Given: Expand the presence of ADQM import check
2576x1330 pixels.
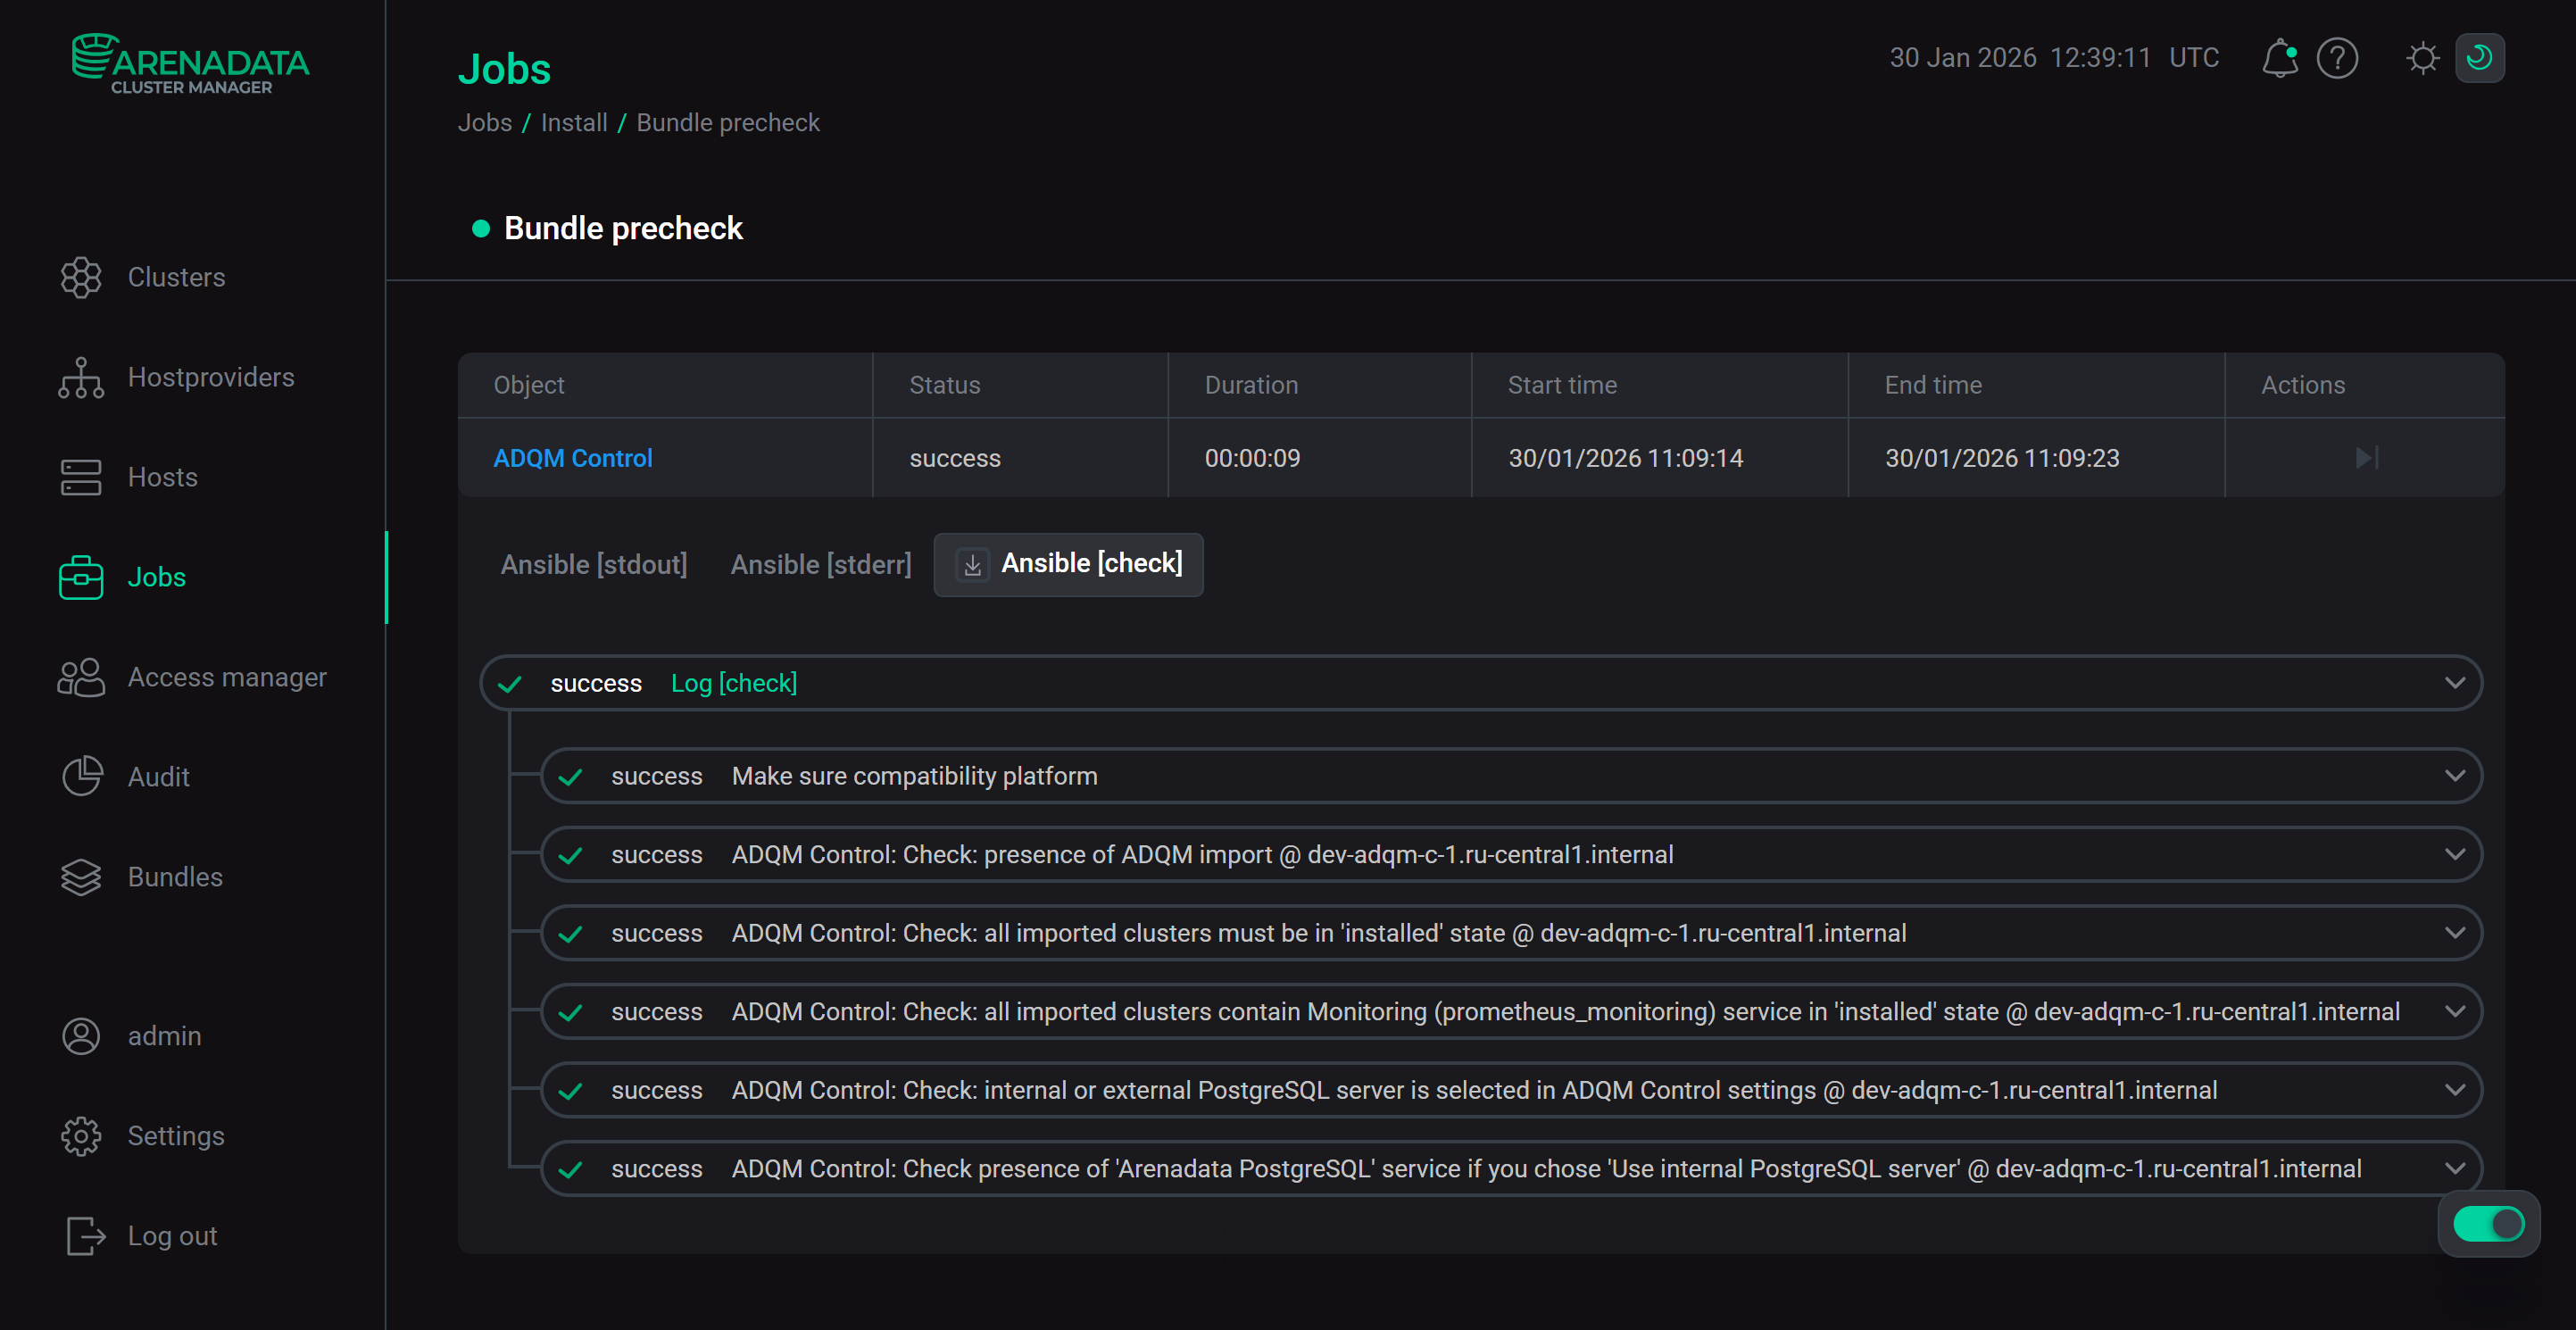Looking at the screenshot, I should [x=2454, y=855].
